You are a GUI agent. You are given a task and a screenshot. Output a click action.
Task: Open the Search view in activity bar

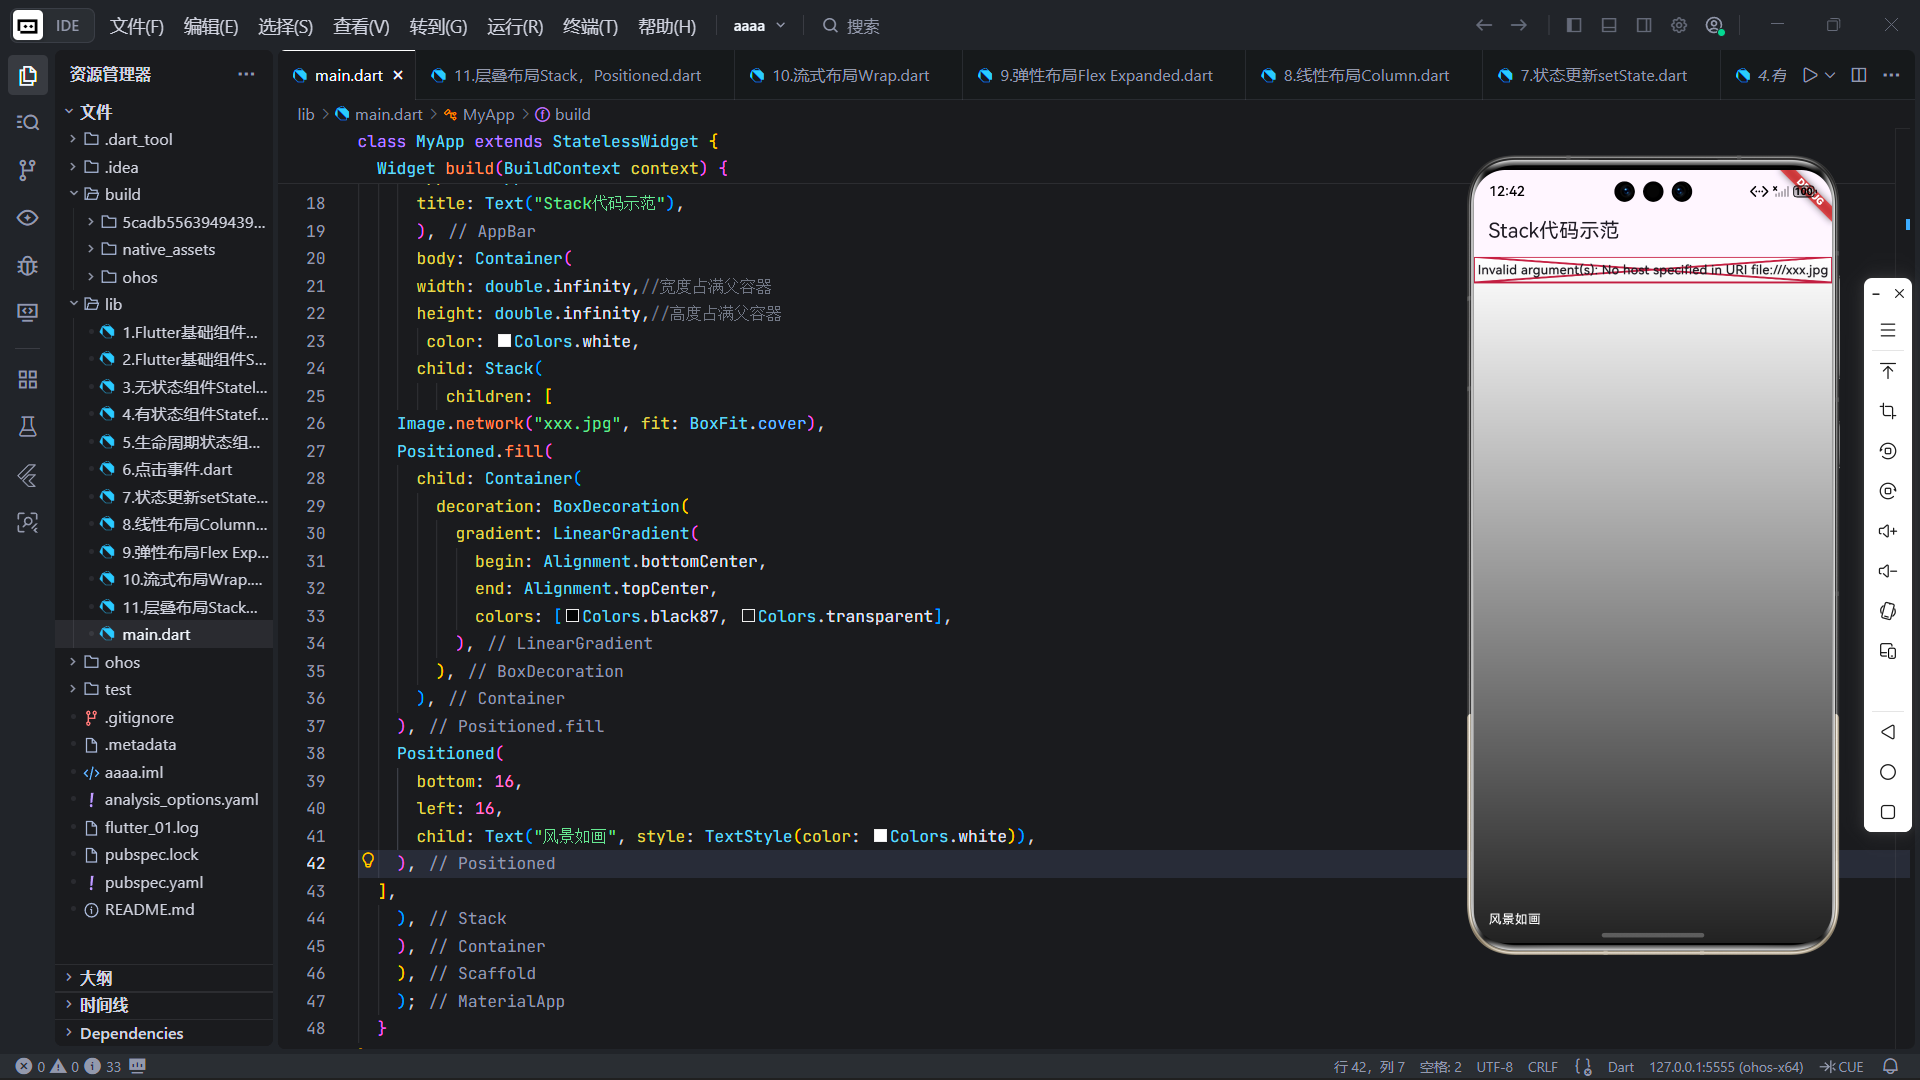[x=28, y=122]
